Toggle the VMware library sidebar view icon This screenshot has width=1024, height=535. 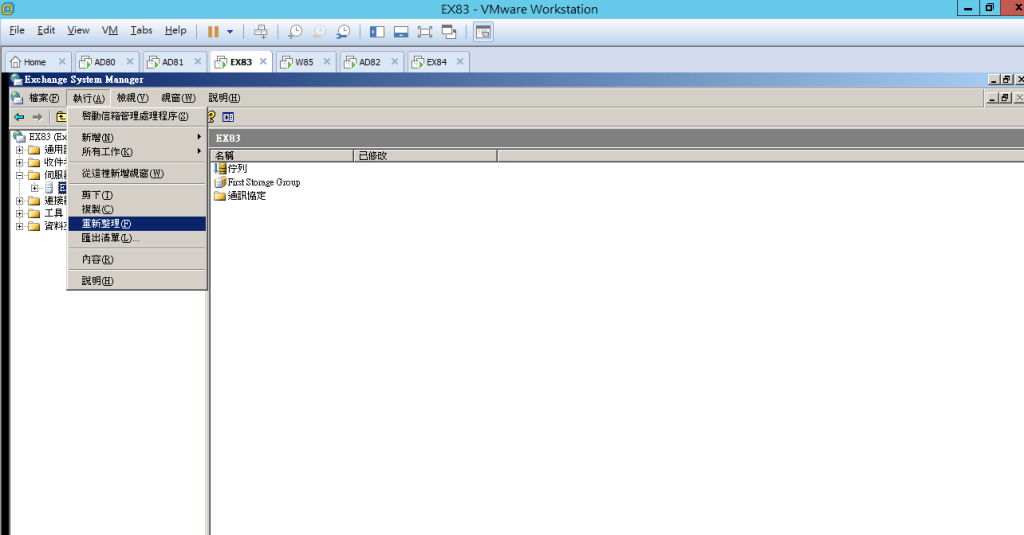pyautogui.click(x=377, y=31)
